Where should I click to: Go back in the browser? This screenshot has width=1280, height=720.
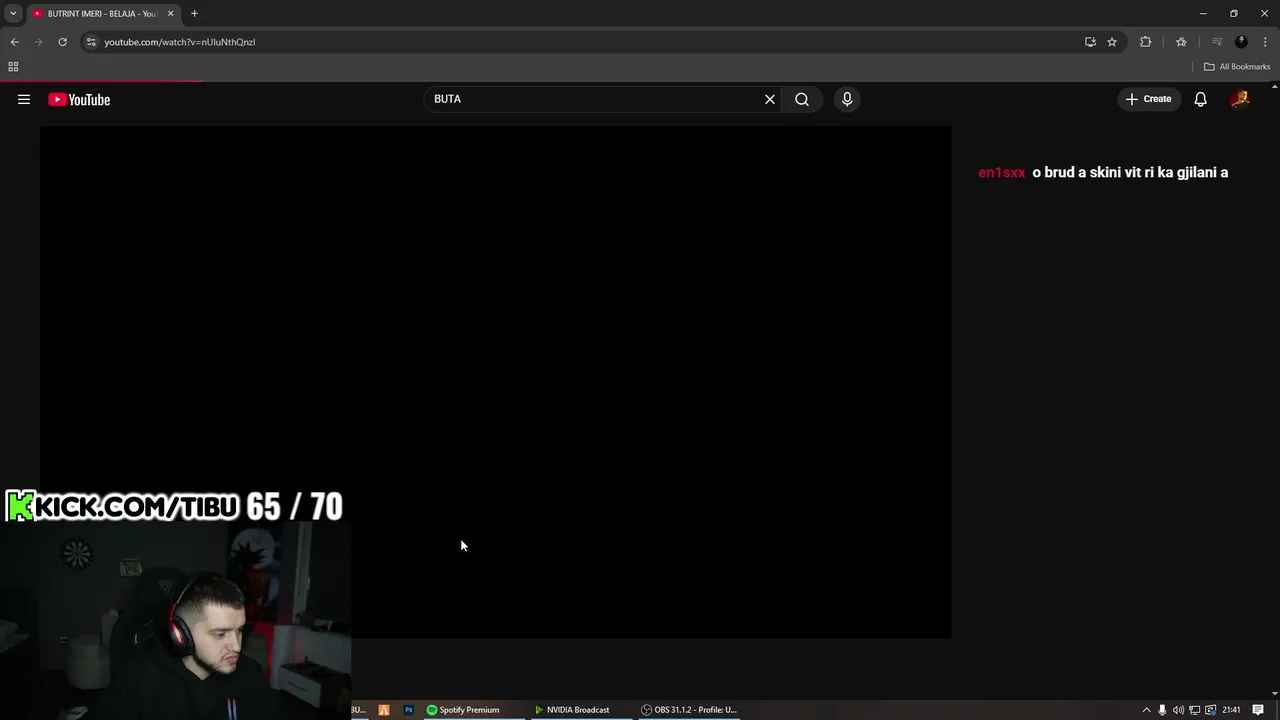coord(14,42)
